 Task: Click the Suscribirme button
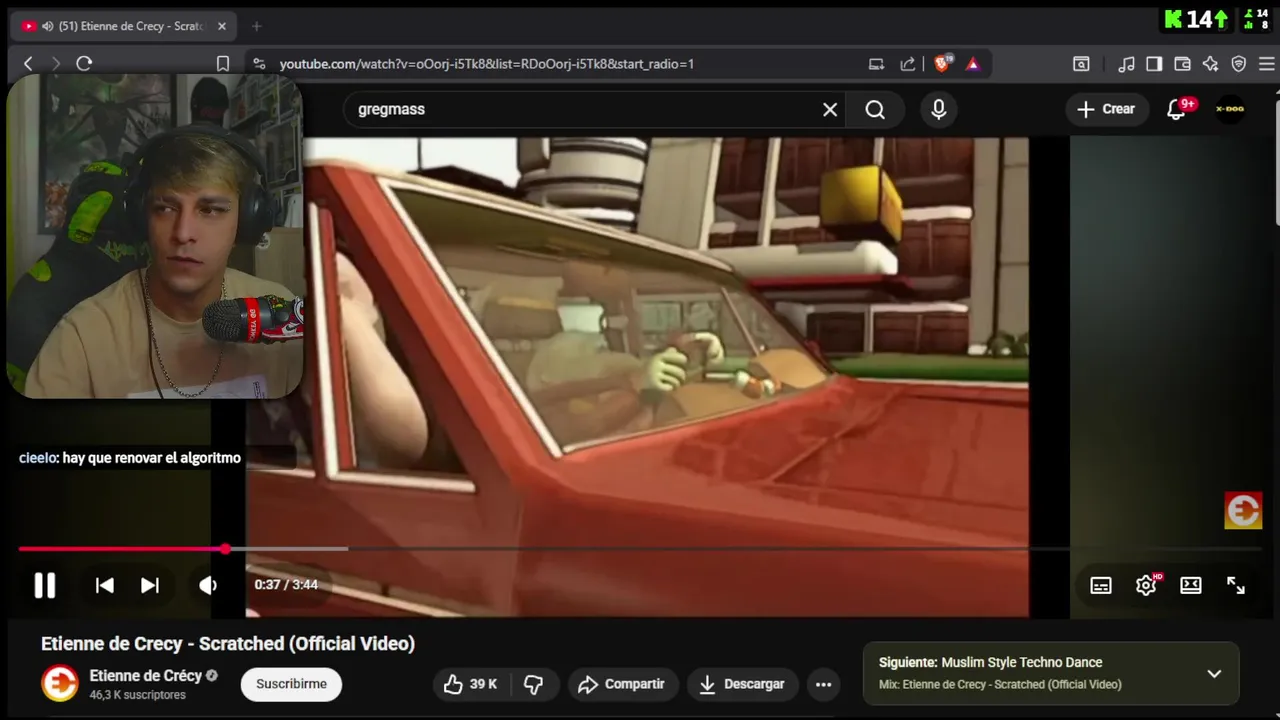[291, 684]
